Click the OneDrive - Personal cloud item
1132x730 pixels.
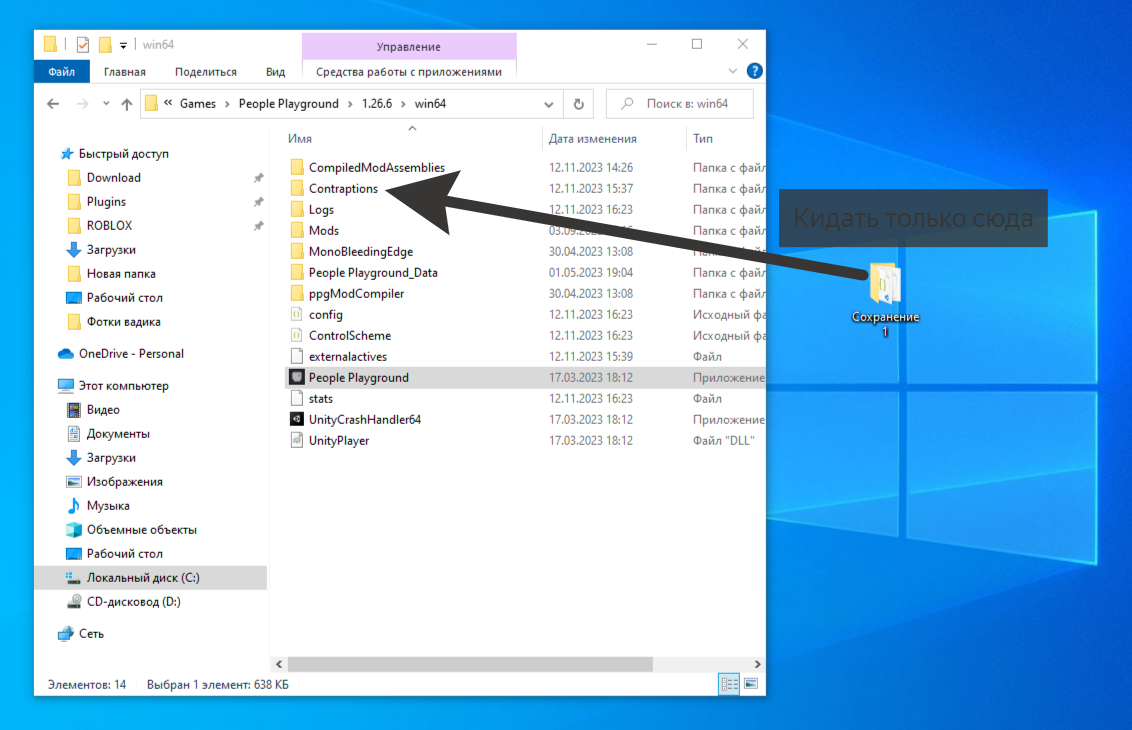[x=131, y=353]
